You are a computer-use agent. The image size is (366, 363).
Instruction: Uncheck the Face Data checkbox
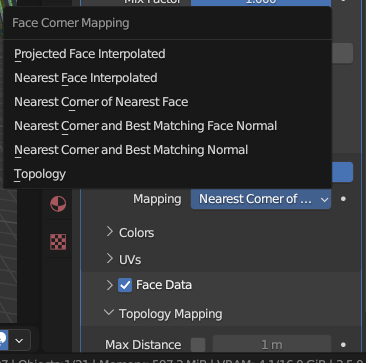pyautogui.click(x=125, y=285)
